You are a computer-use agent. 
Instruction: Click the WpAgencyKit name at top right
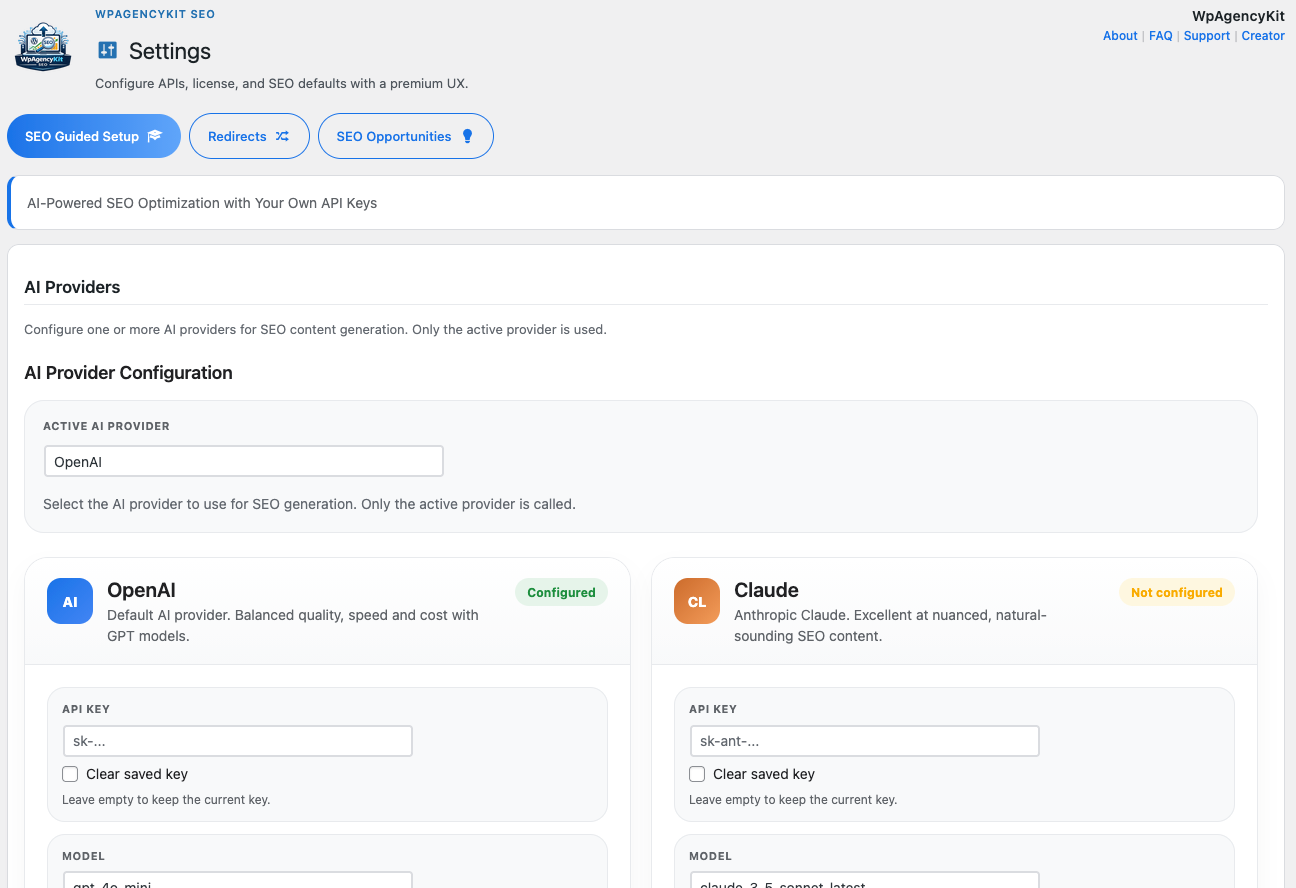(x=1238, y=16)
